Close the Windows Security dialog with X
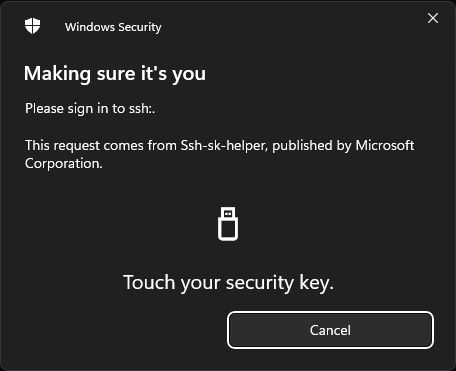 click(x=433, y=18)
